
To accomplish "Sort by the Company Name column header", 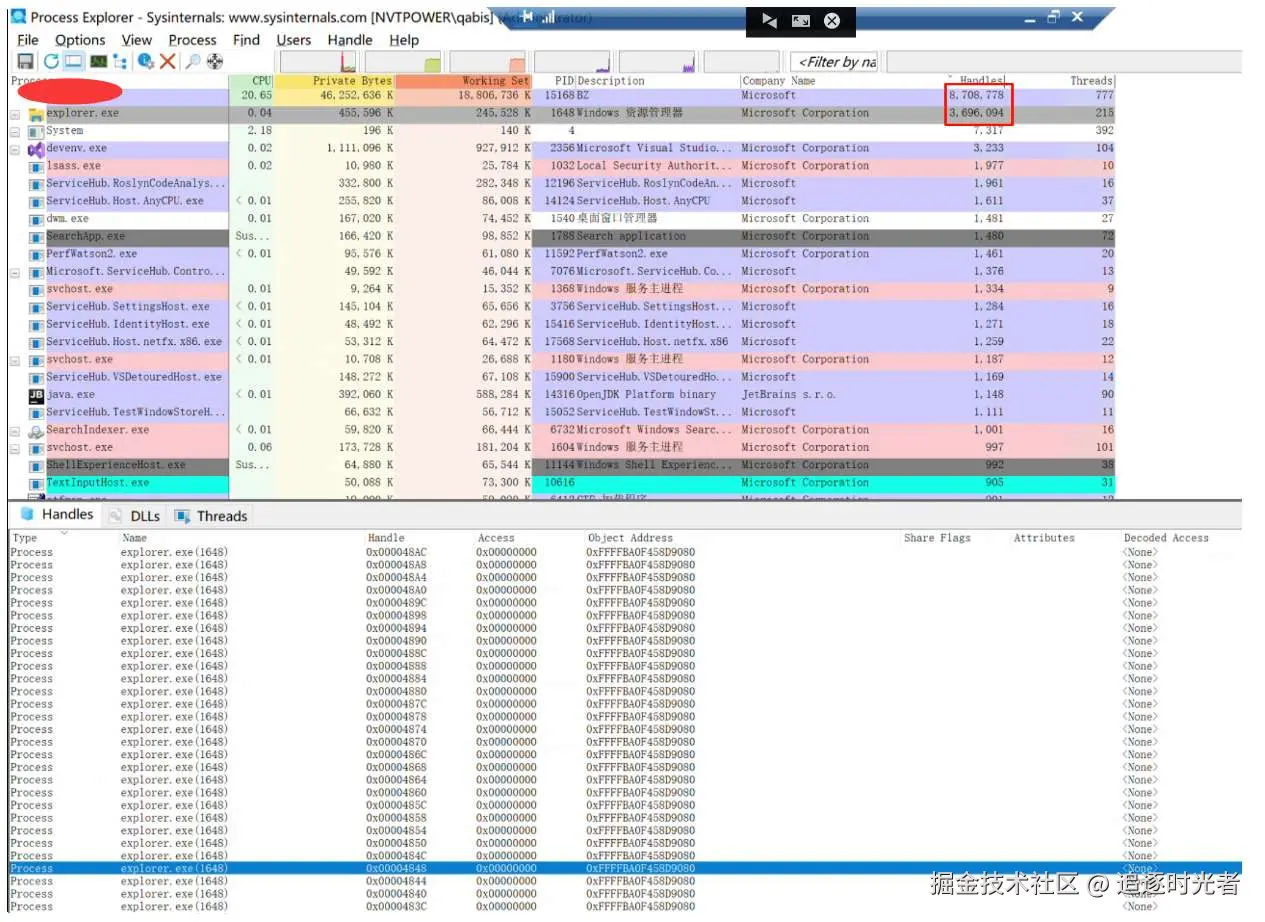I will tap(840, 81).
